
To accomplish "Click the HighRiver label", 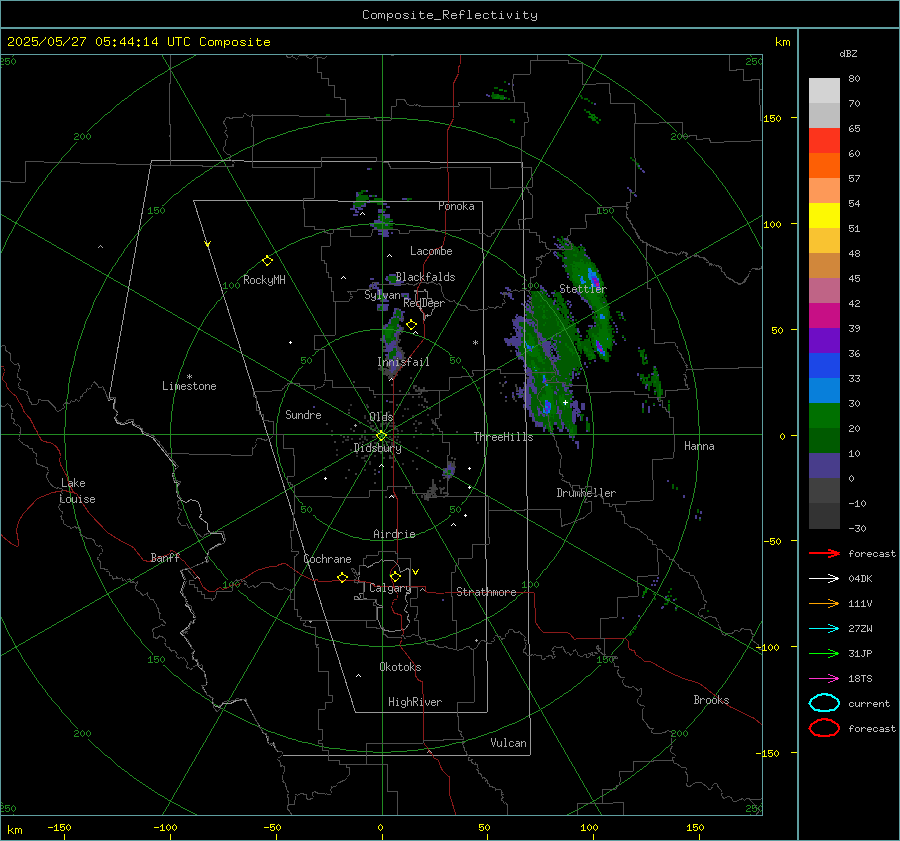I will click(415, 702).
